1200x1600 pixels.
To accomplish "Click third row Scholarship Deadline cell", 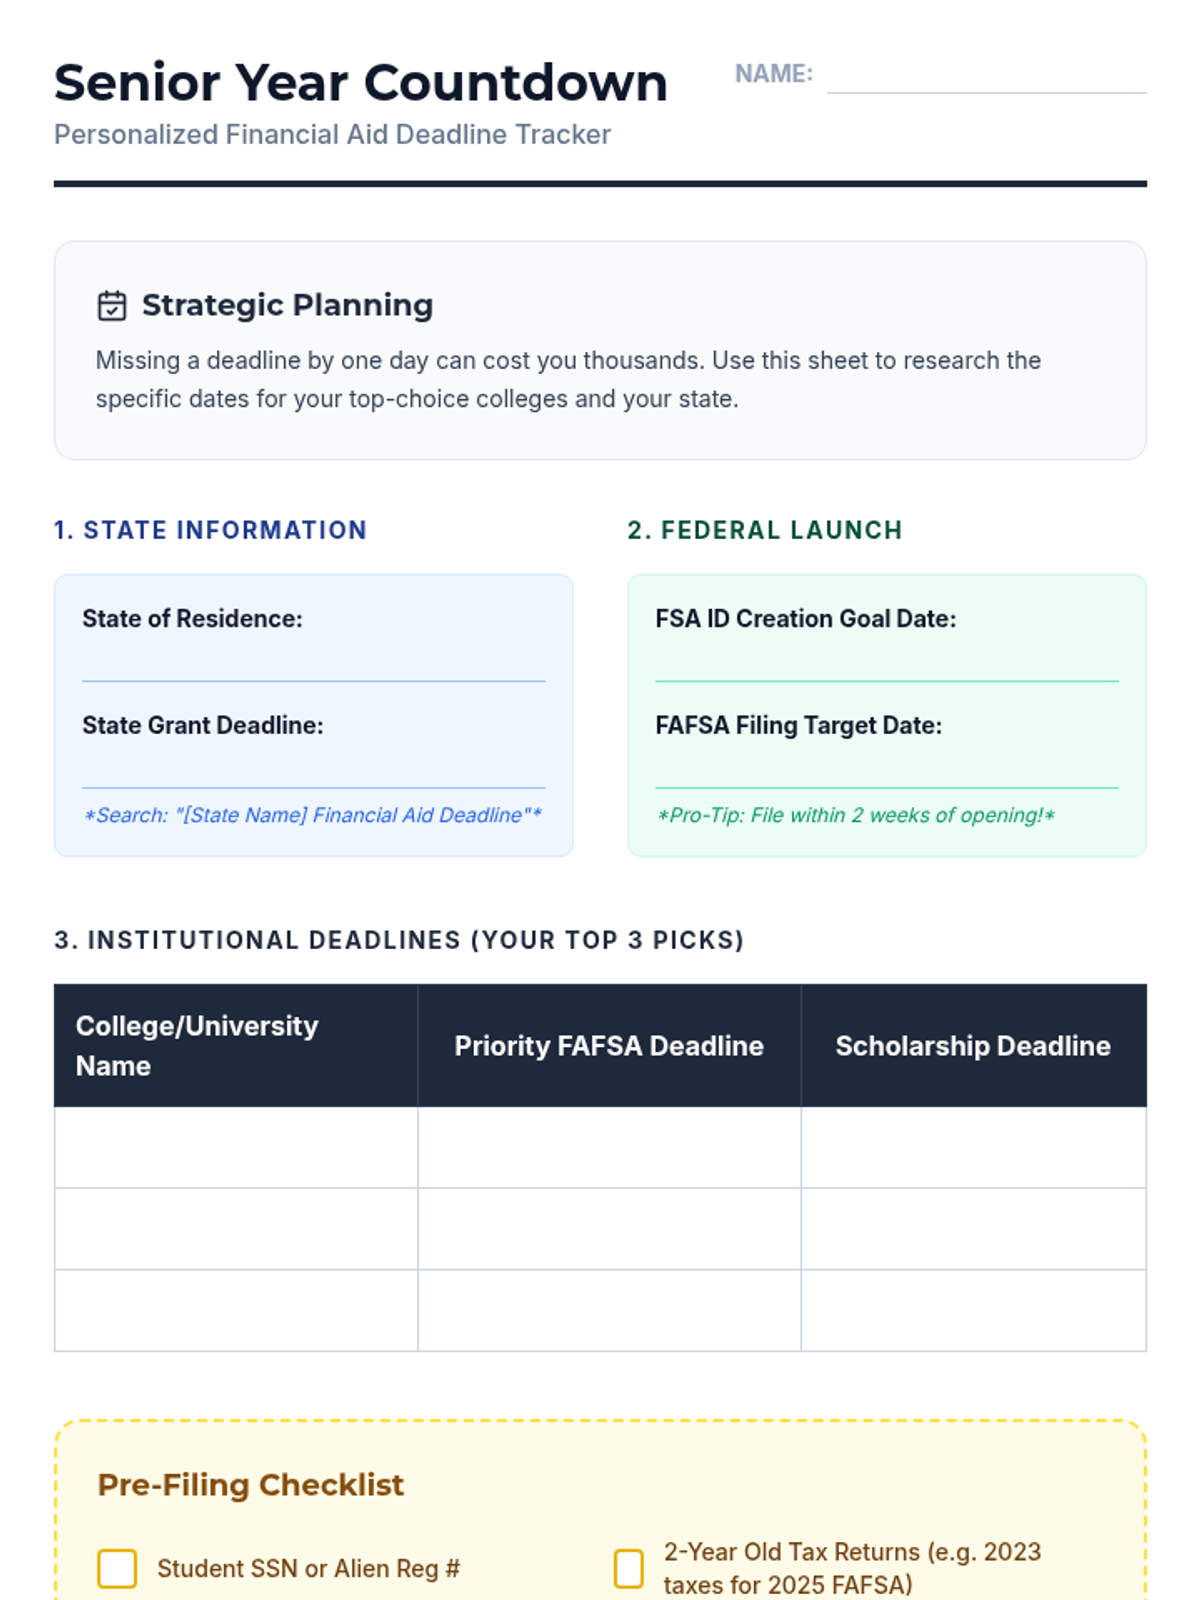I will pos(973,1311).
